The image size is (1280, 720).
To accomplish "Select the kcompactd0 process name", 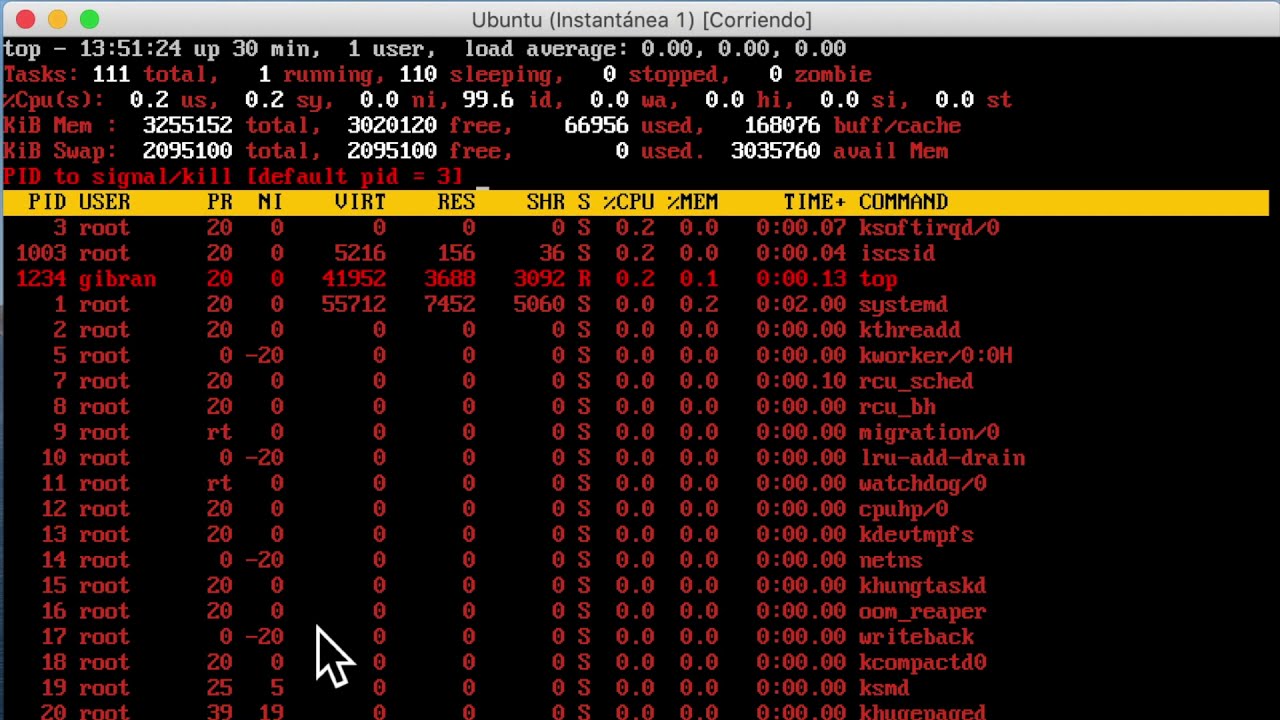I will pyautogui.click(x=923, y=662).
